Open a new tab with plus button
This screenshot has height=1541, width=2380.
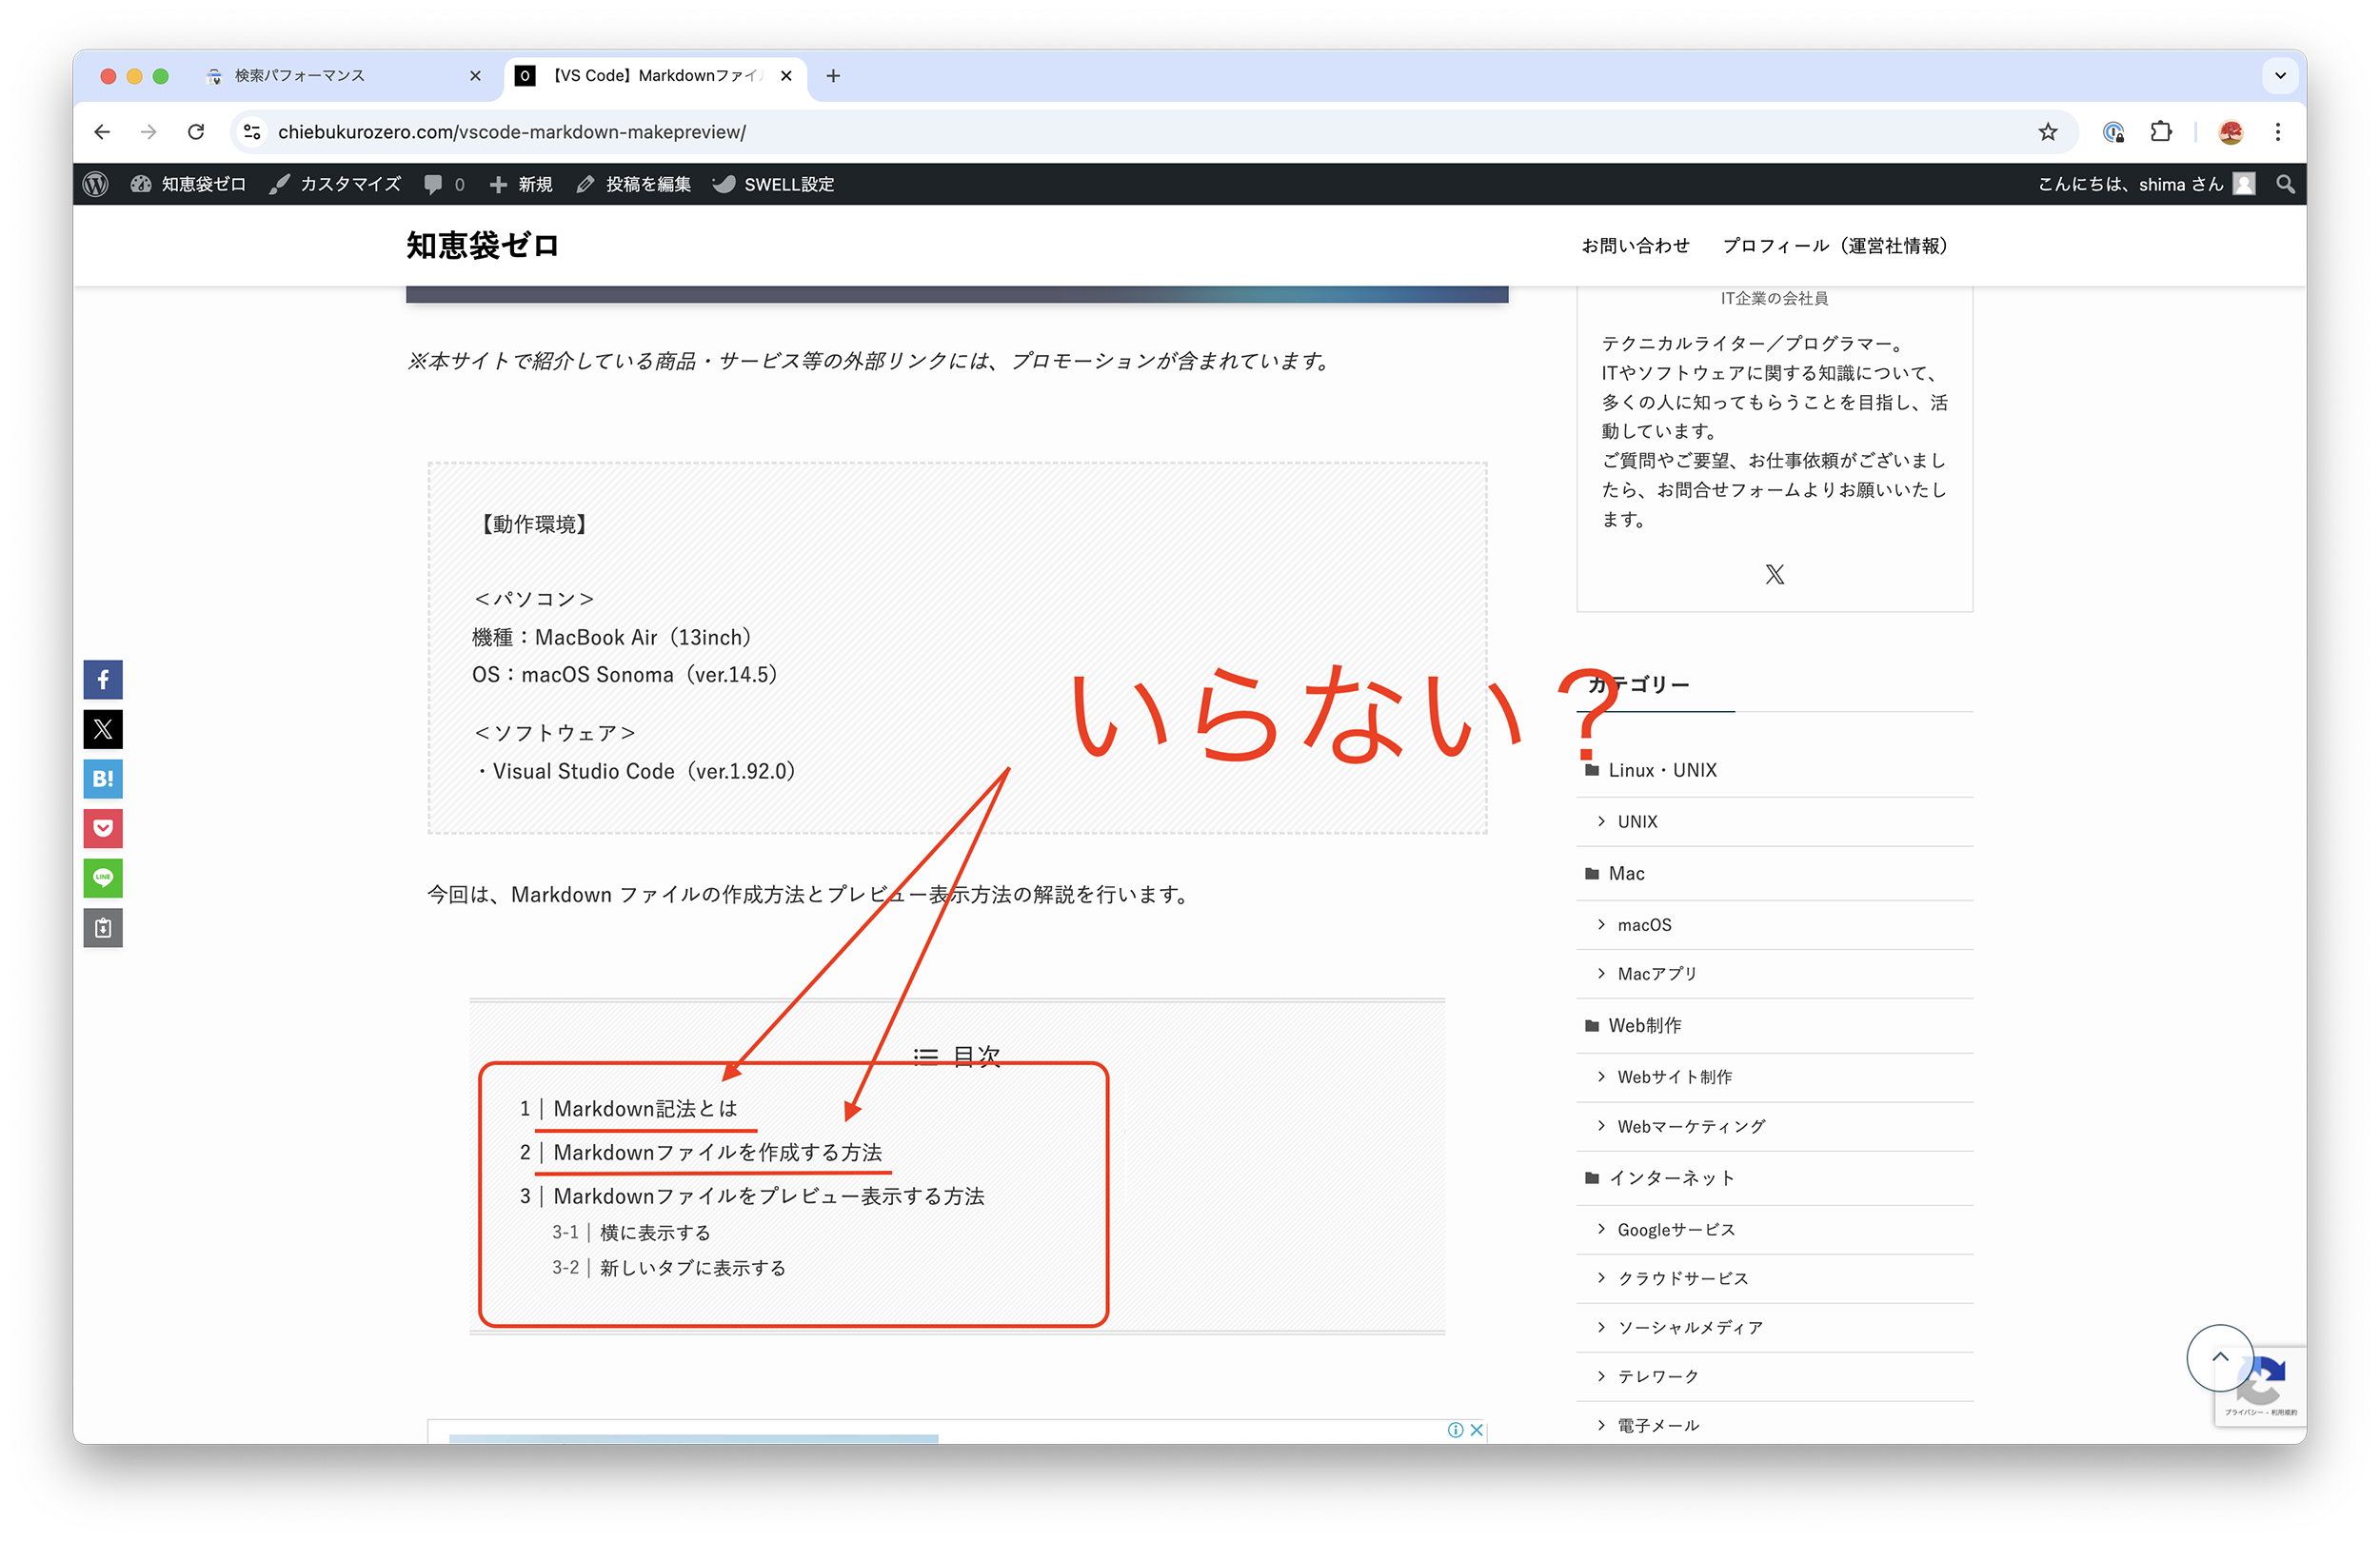(833, 76)
